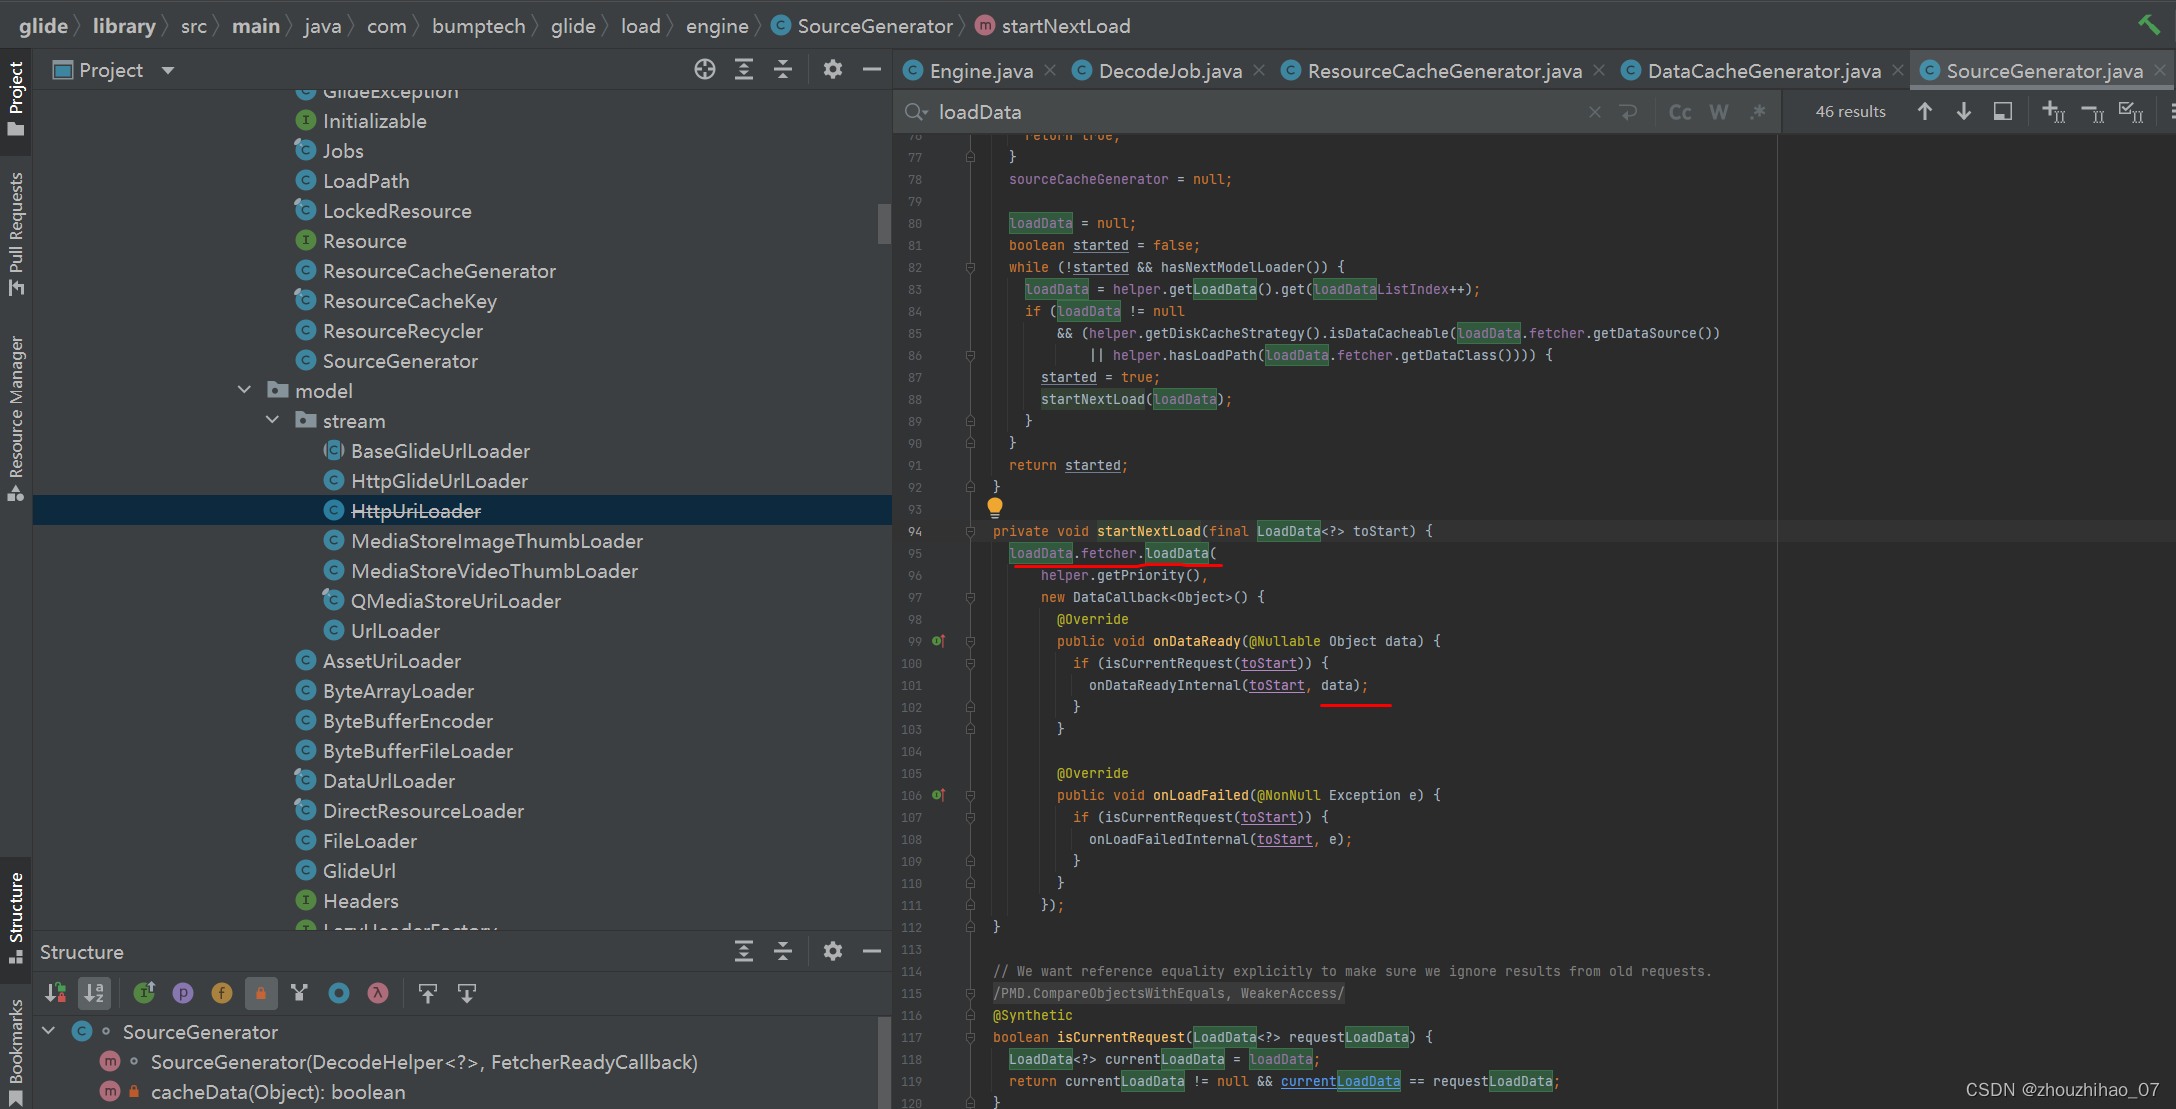Click the override gutter icon beside onDataReady
This screenshot has width=2176, height=1109.
pos(938,641)
